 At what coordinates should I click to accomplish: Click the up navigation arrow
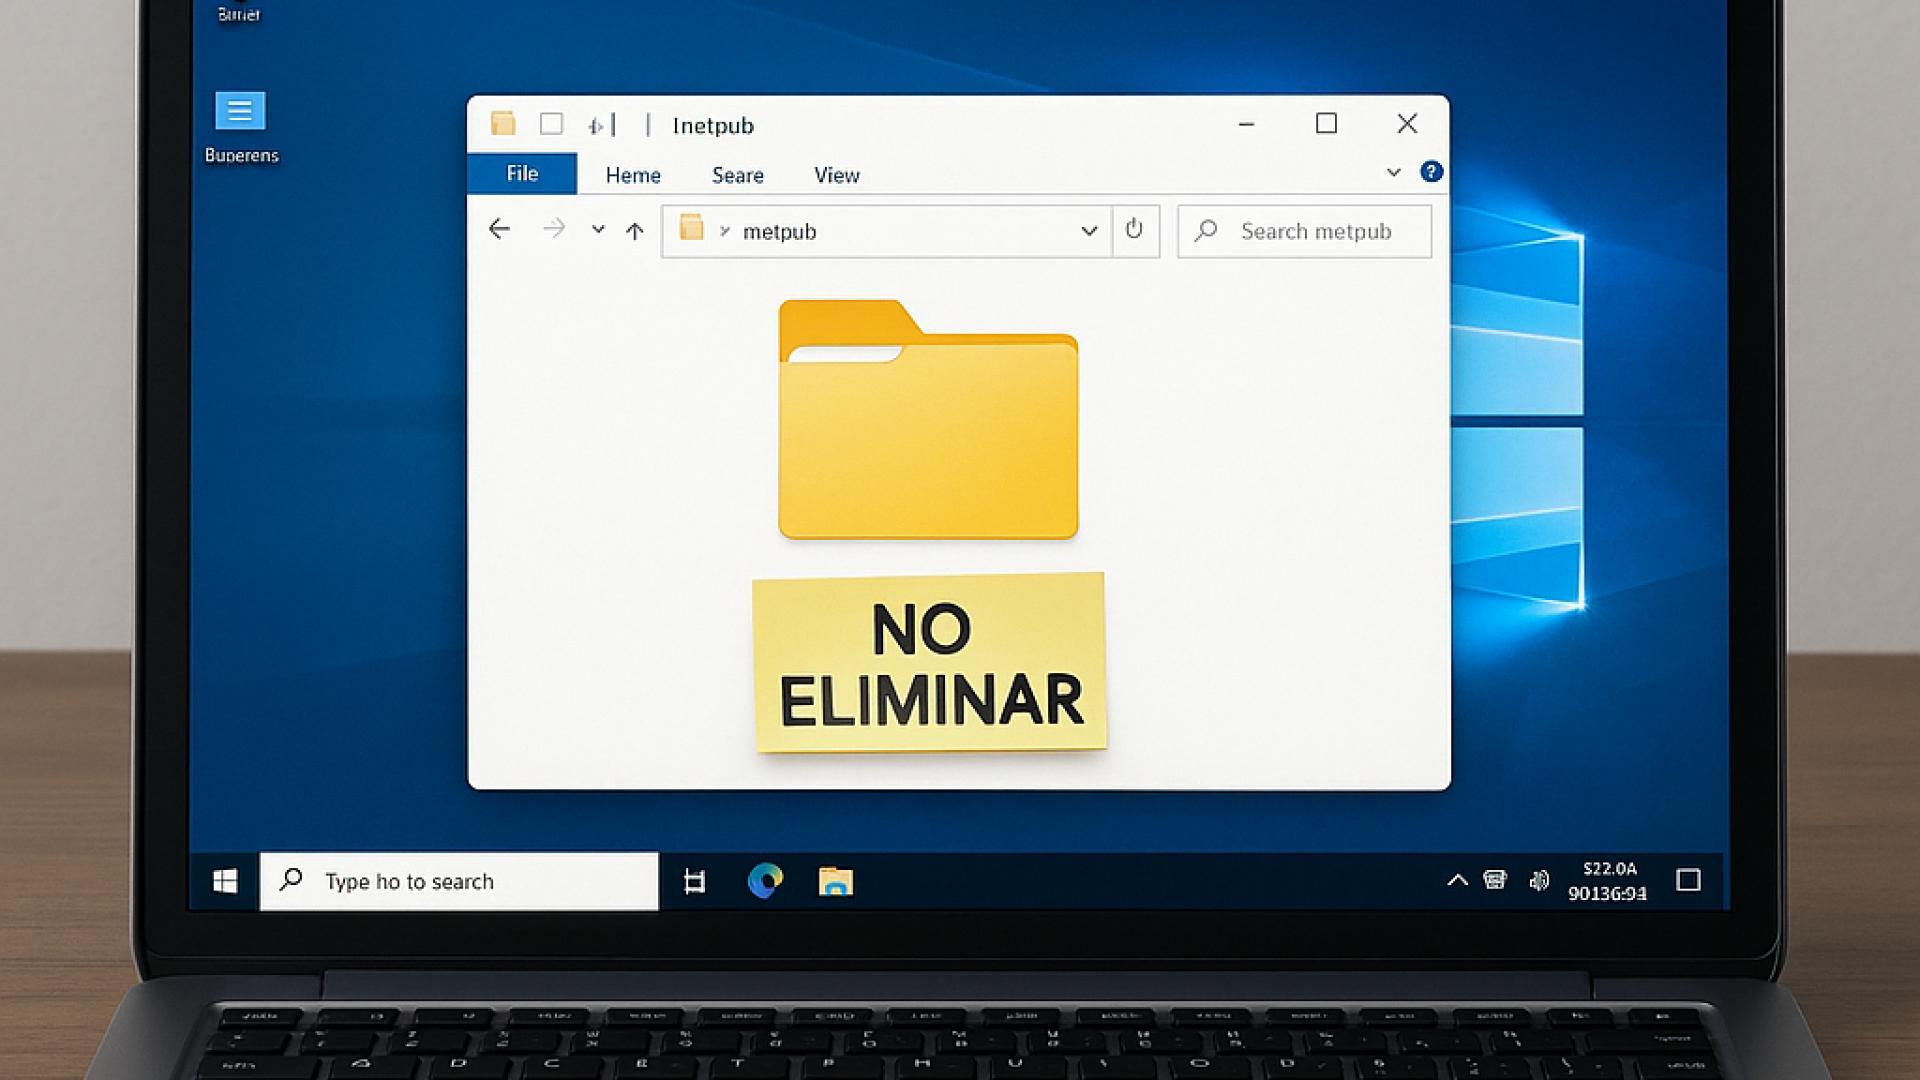(x=635, y=229)
